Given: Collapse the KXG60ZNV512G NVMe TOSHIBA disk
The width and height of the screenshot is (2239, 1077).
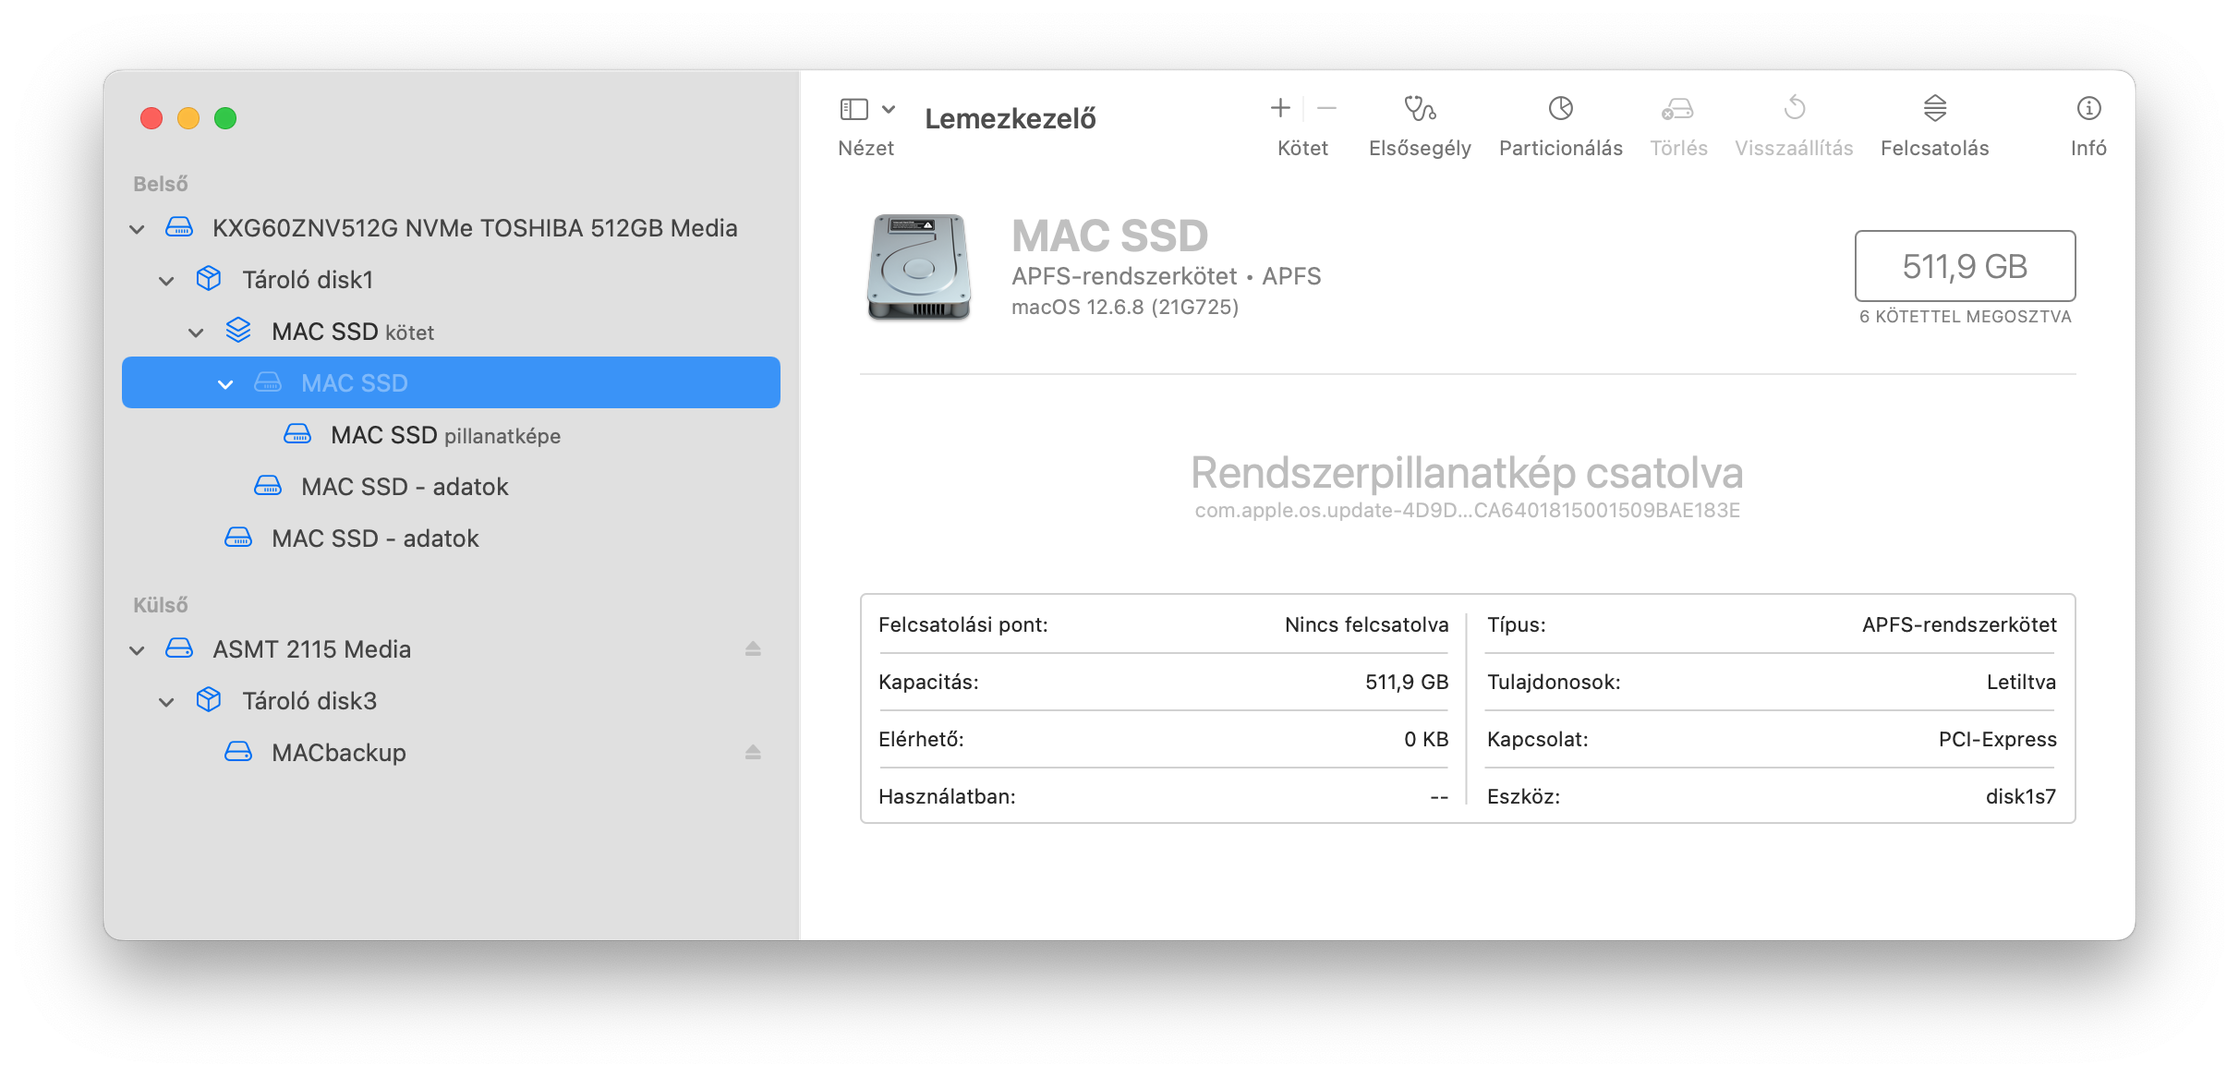Looking at the screenshot, I should point(137,229).
